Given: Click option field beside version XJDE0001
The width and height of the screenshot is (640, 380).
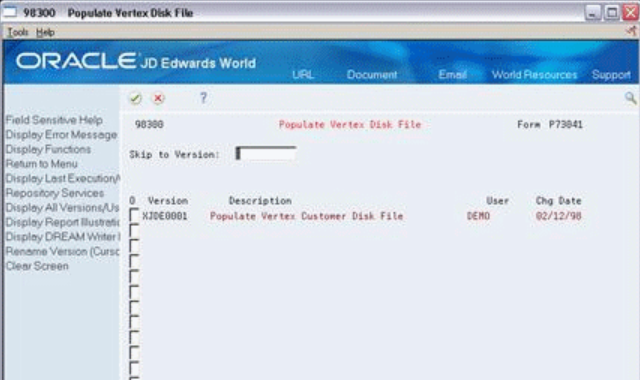Looking at the screenshot, I should click(x=134, y=215).
